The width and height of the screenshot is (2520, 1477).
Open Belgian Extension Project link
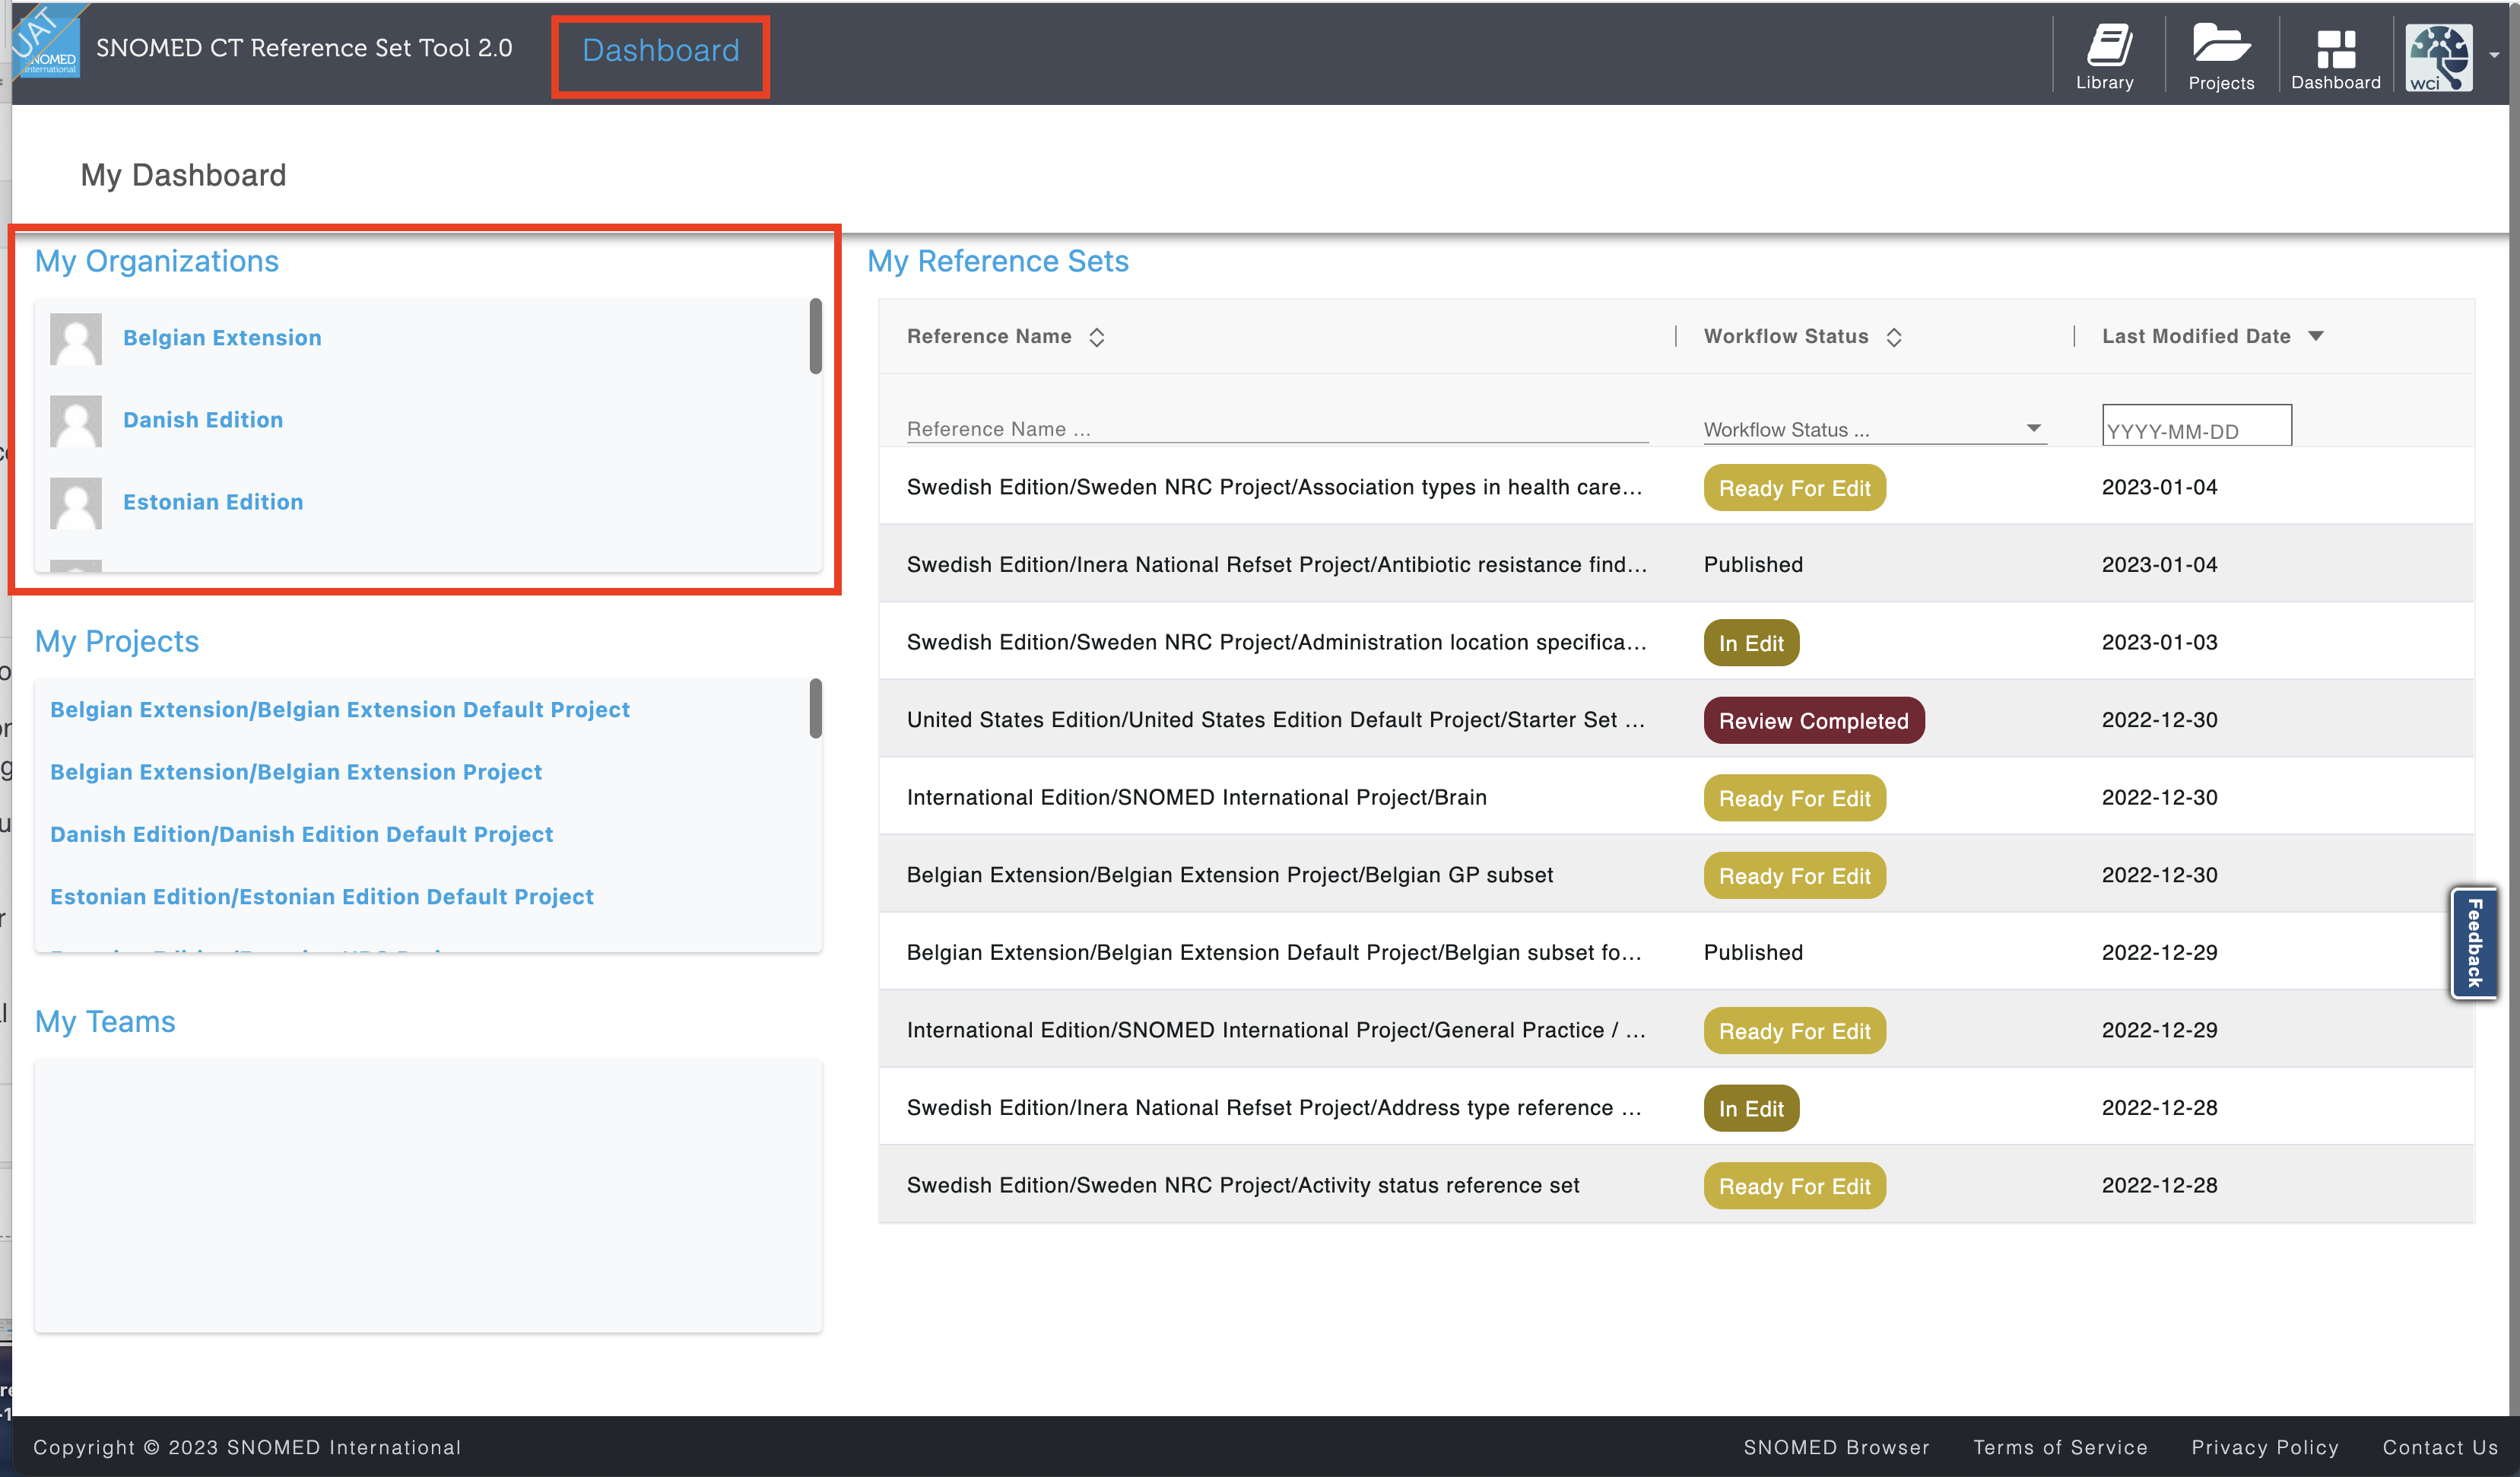(x=296, y=772)
